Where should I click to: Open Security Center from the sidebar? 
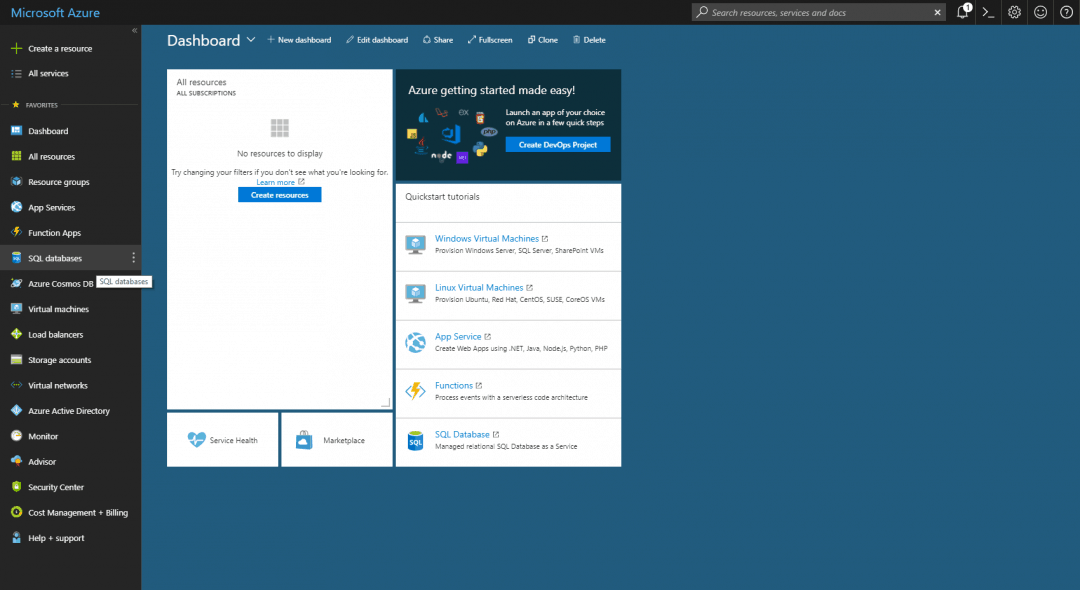(54, 486)
